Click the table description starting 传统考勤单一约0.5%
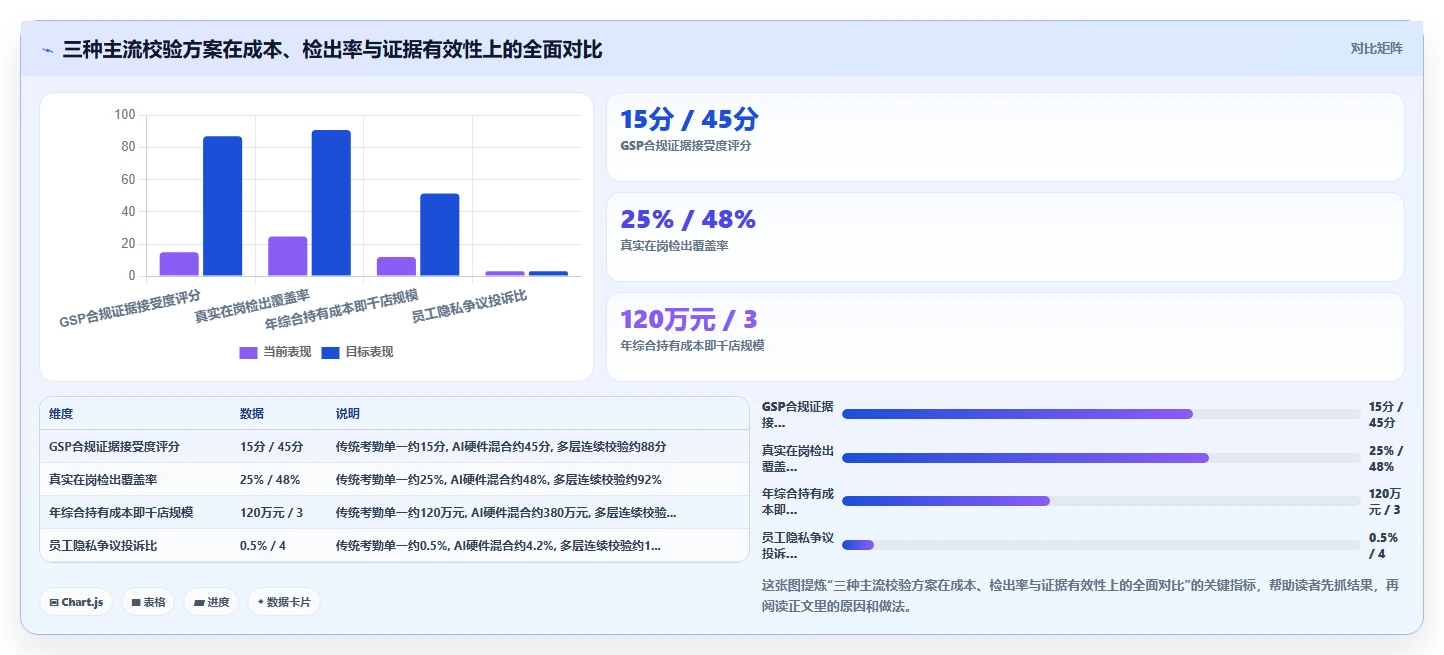Viewport: 1444px width, 655px height. point(498,546)
